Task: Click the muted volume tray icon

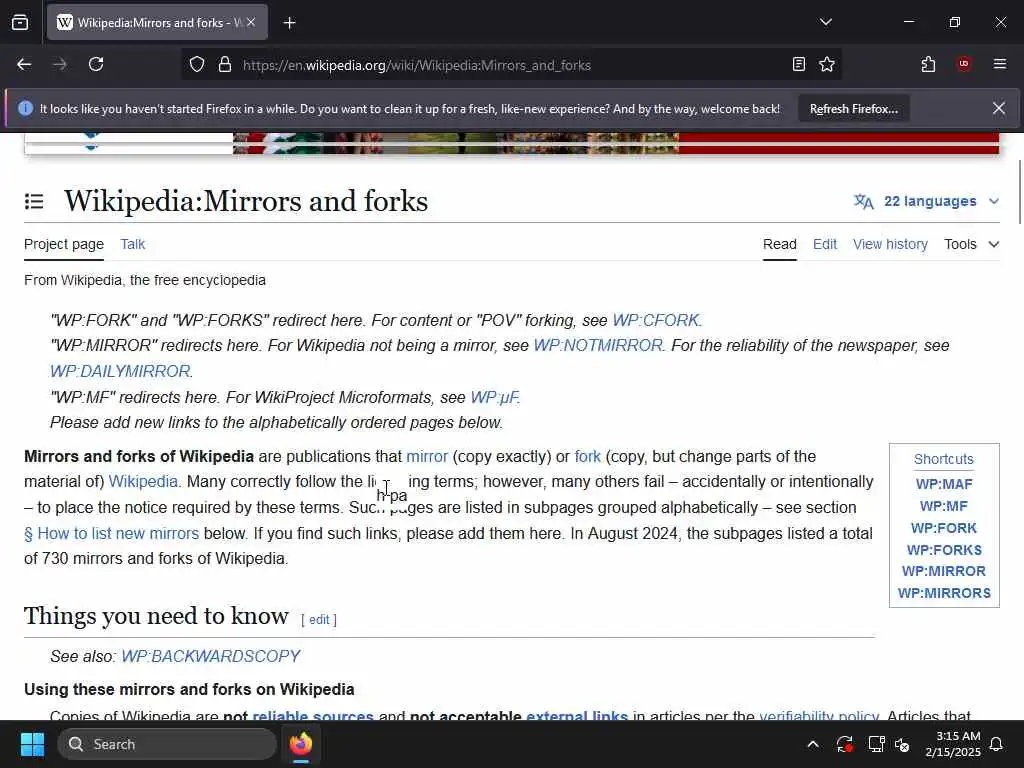Action: pos(903,744)
